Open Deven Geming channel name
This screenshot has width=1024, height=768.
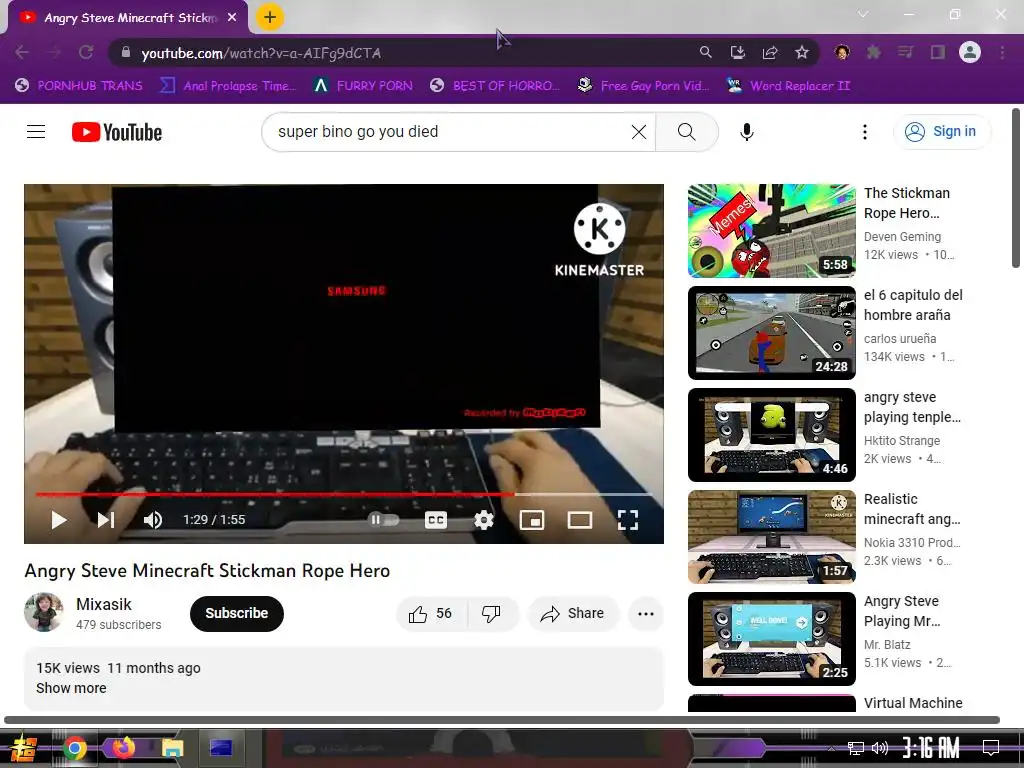pos(903,237)
